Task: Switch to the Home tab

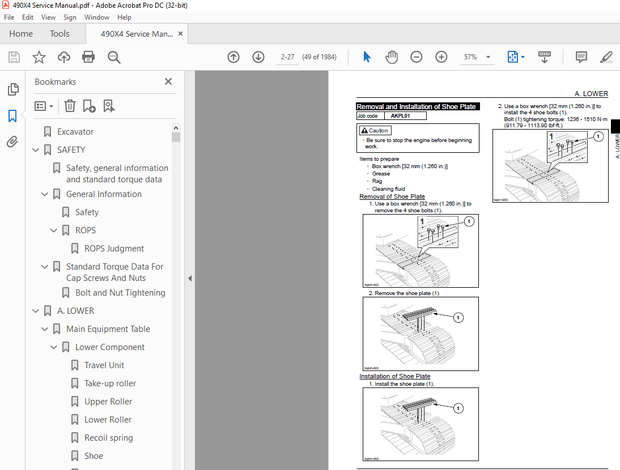Action: (x=21, y=34)
